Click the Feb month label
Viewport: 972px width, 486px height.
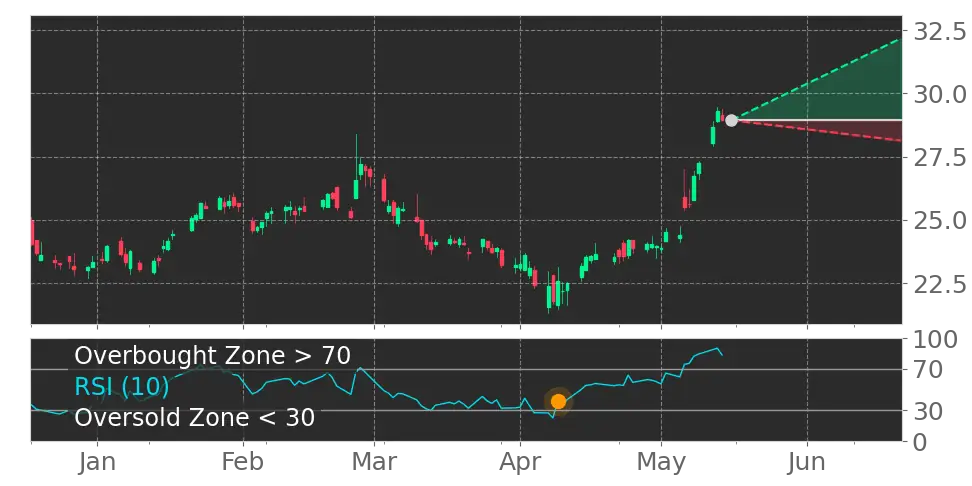click(x=244, y=462)
